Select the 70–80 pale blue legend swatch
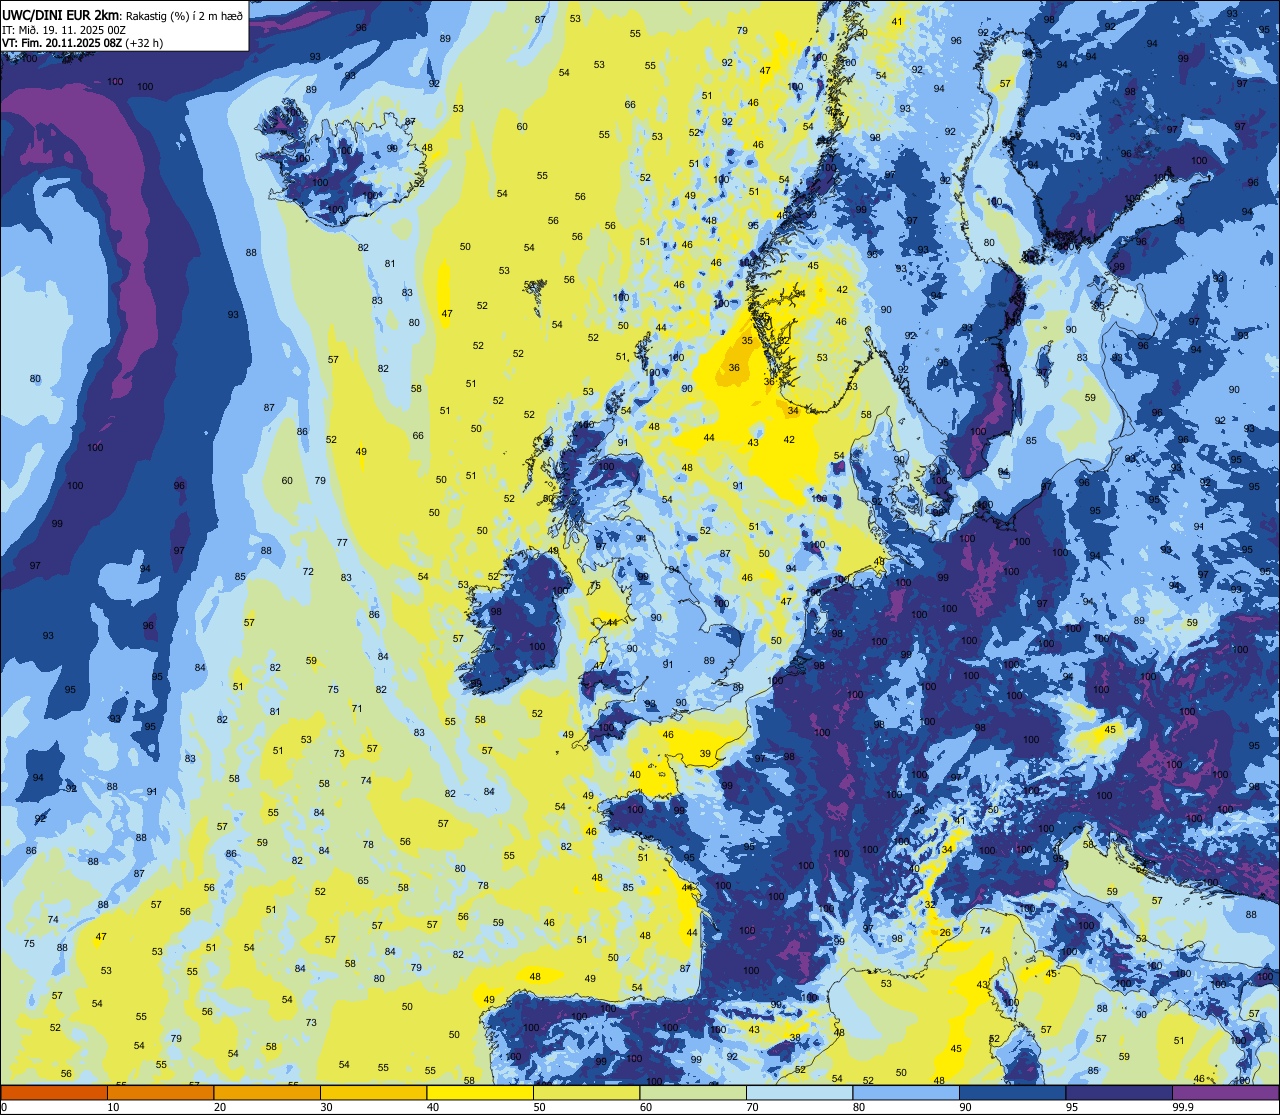Screen dimensions: 1280x1115 tap(799, 1092)
